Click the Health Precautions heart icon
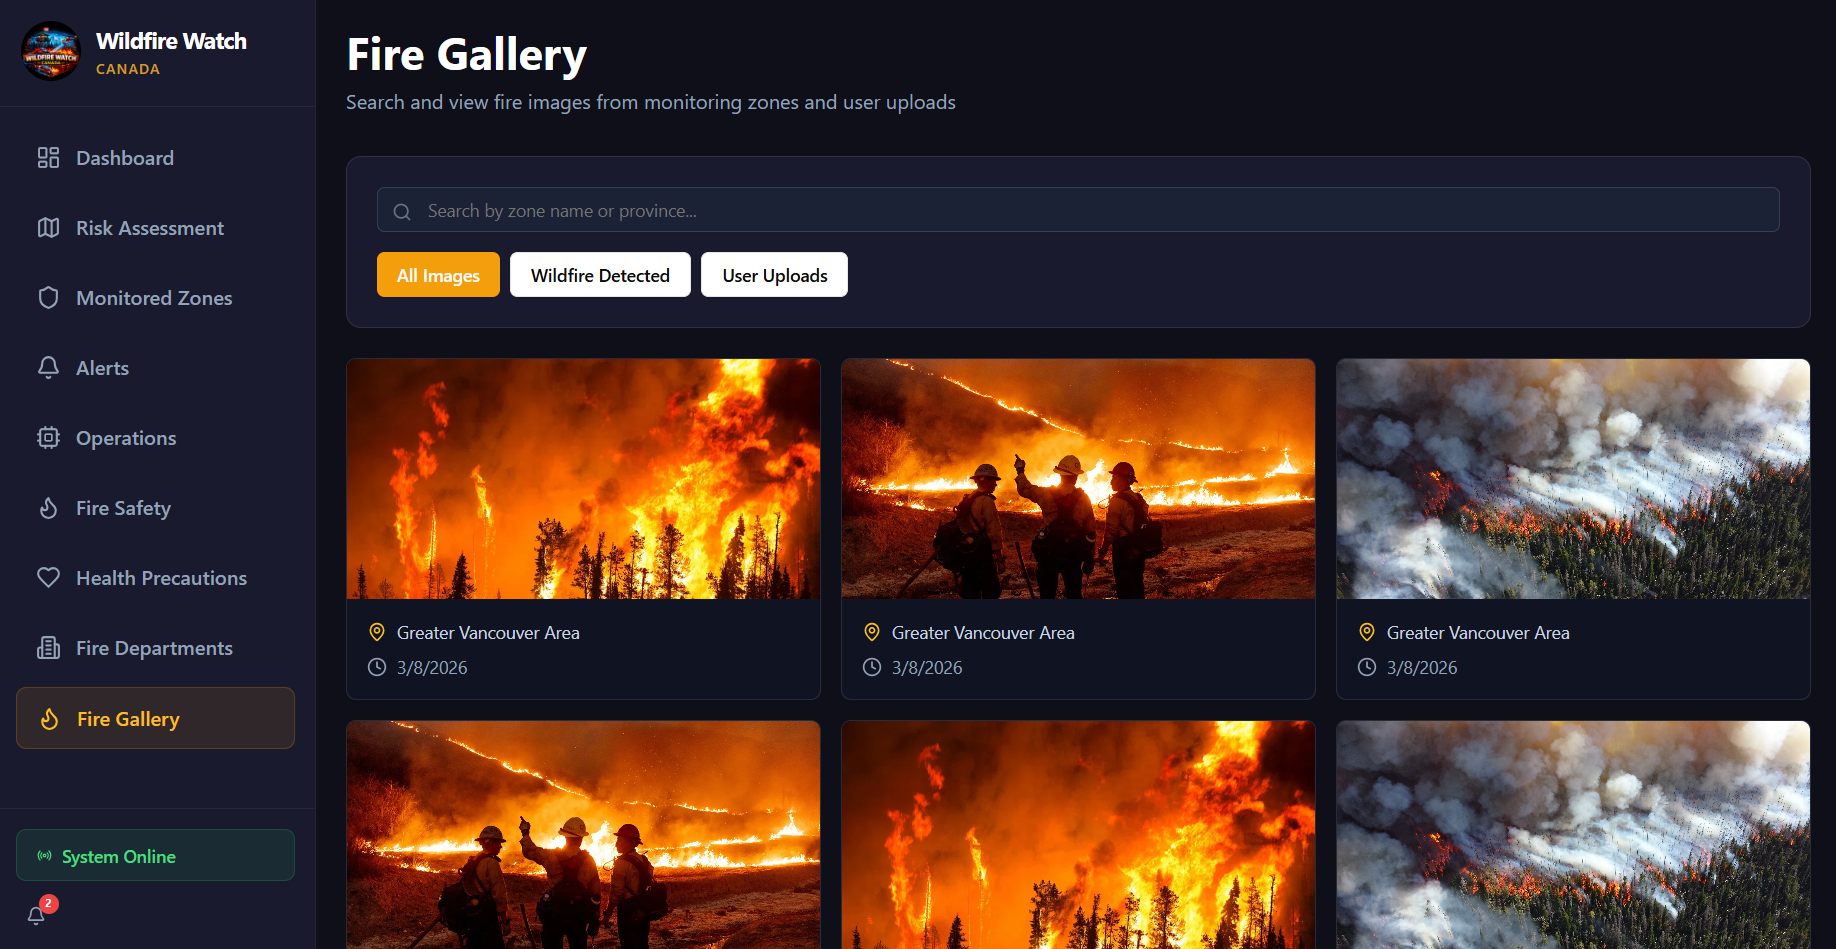This screenshot has height=949, width=1836. pos(48,578)
